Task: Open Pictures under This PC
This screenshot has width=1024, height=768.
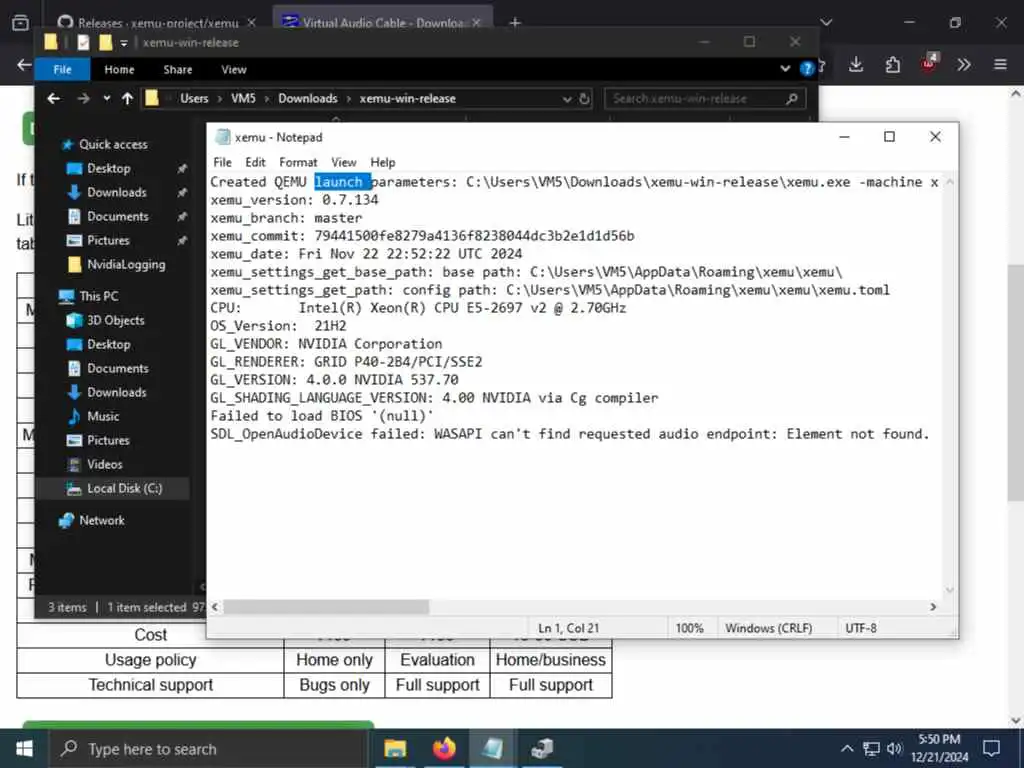Action: pos(108,440)
